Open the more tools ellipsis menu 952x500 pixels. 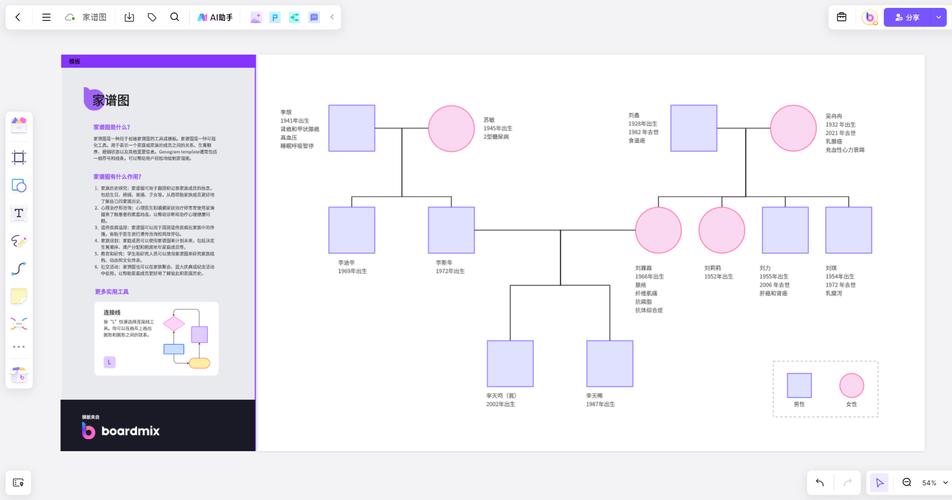(x=19, y=347)
